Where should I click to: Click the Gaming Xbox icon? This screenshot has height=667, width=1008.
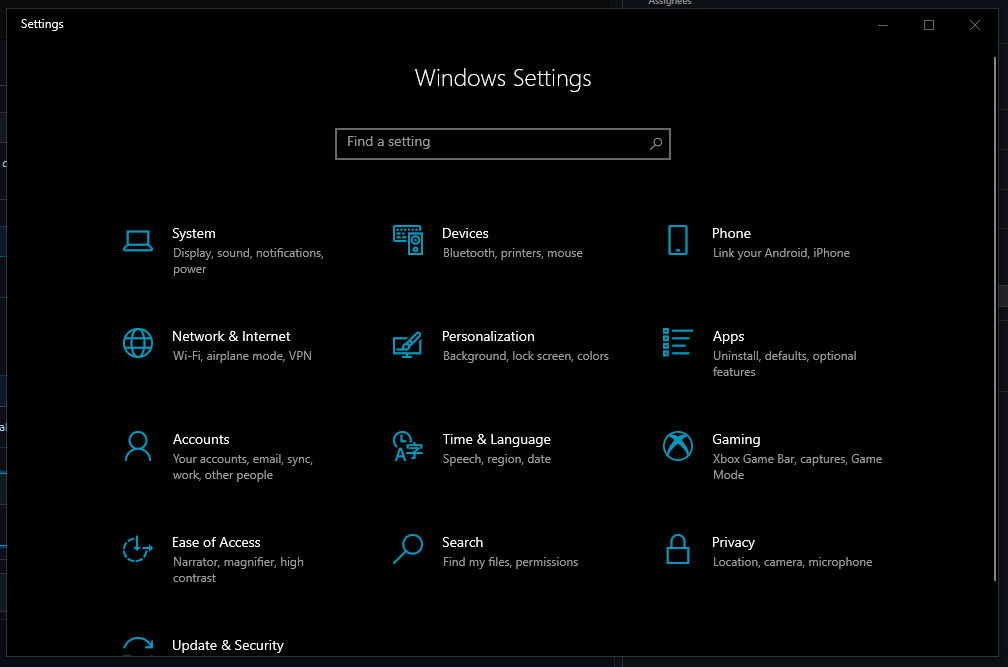coord(678,446)
